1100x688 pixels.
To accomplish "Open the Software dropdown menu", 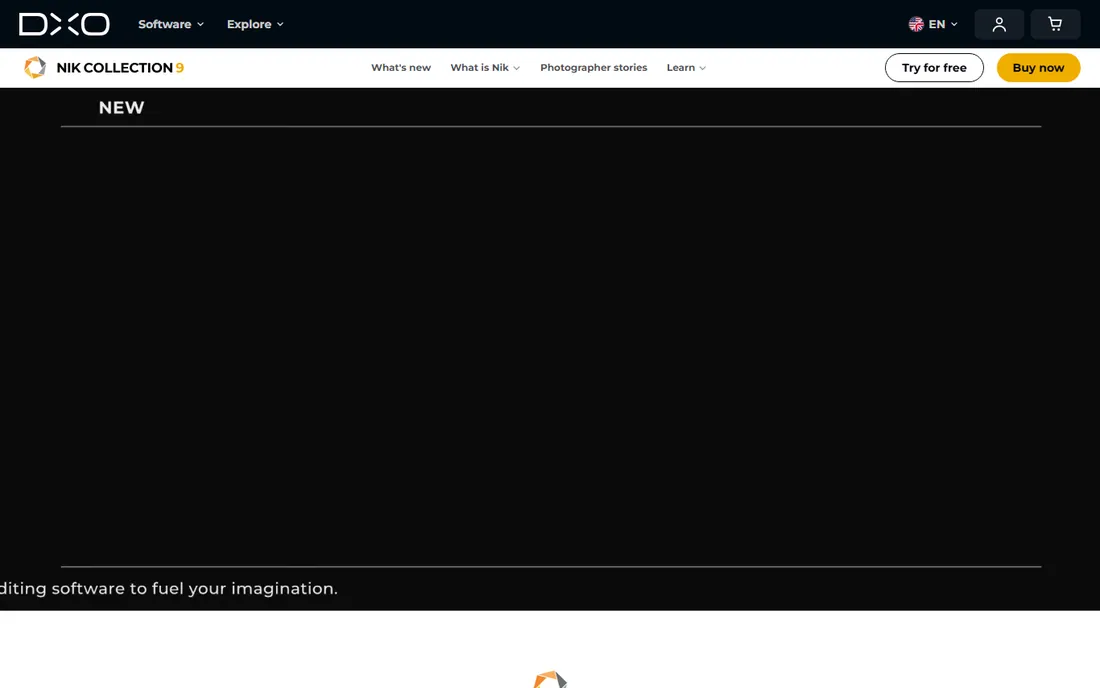I will tap(170, 24).
